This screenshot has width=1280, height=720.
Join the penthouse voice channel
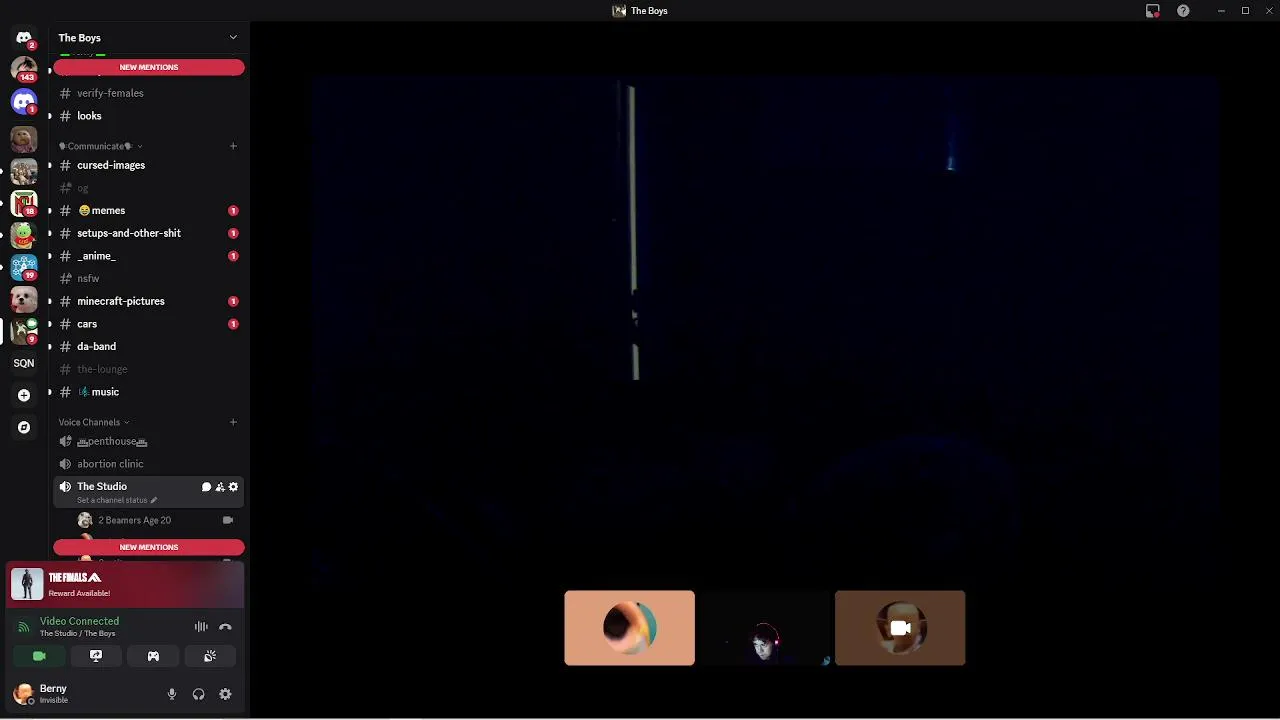(x=149, y=441)
